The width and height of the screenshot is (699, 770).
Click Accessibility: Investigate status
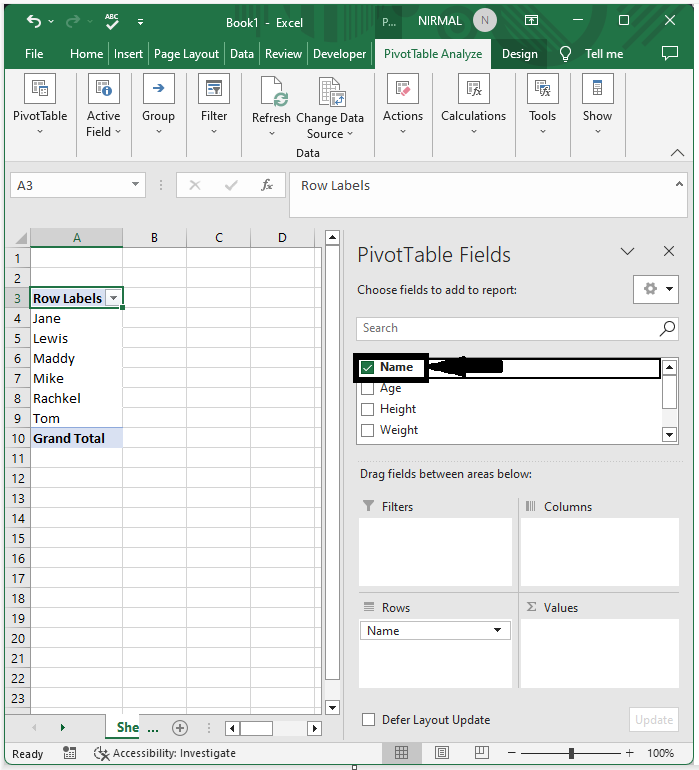pos(165,753)
